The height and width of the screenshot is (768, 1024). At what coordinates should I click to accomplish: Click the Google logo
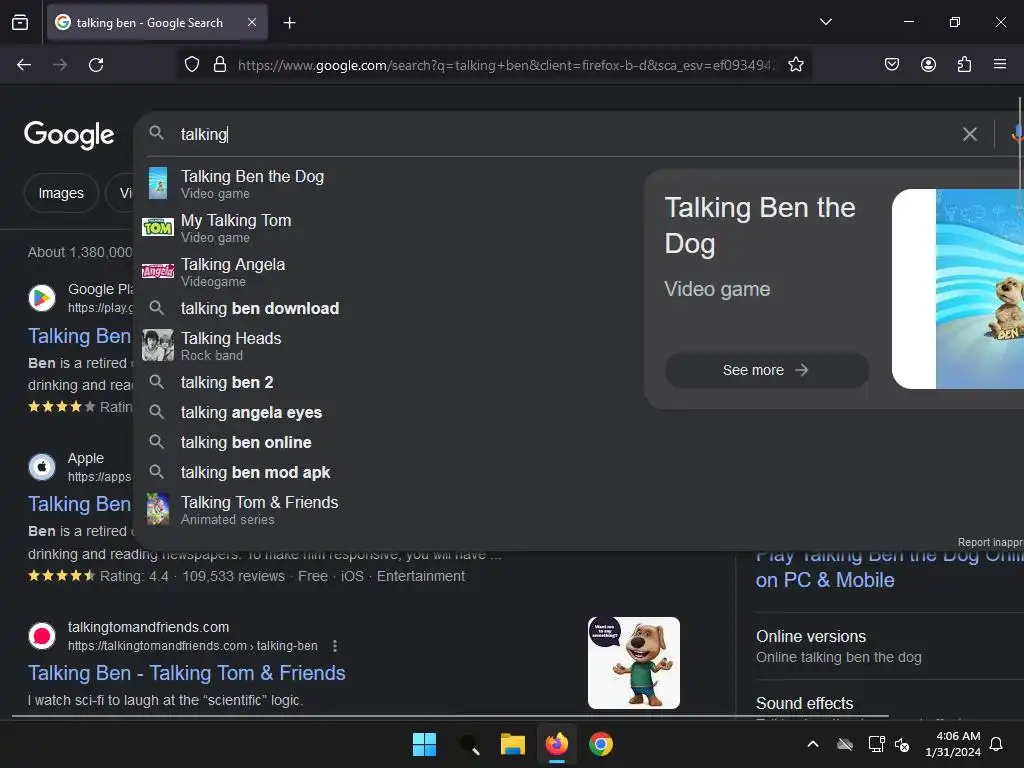[69, 135]
